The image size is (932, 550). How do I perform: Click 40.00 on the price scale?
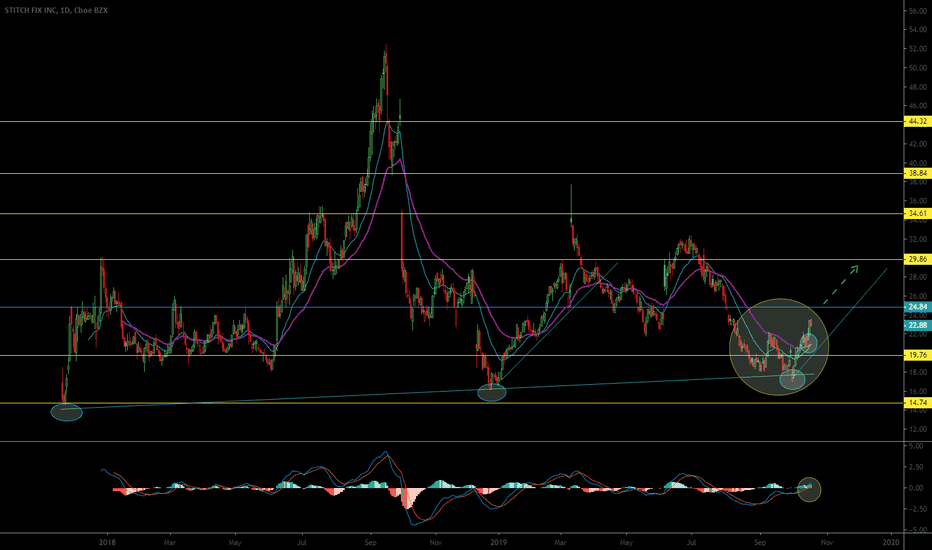coord(917,163)
